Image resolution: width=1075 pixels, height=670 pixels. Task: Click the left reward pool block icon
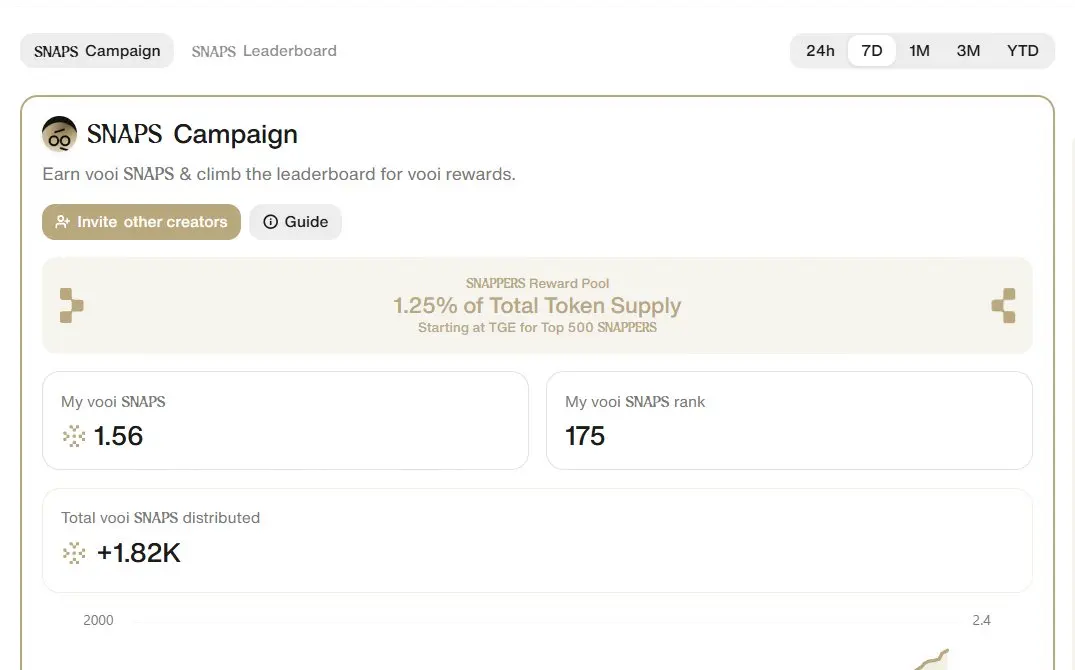click(x=71, y=305)
